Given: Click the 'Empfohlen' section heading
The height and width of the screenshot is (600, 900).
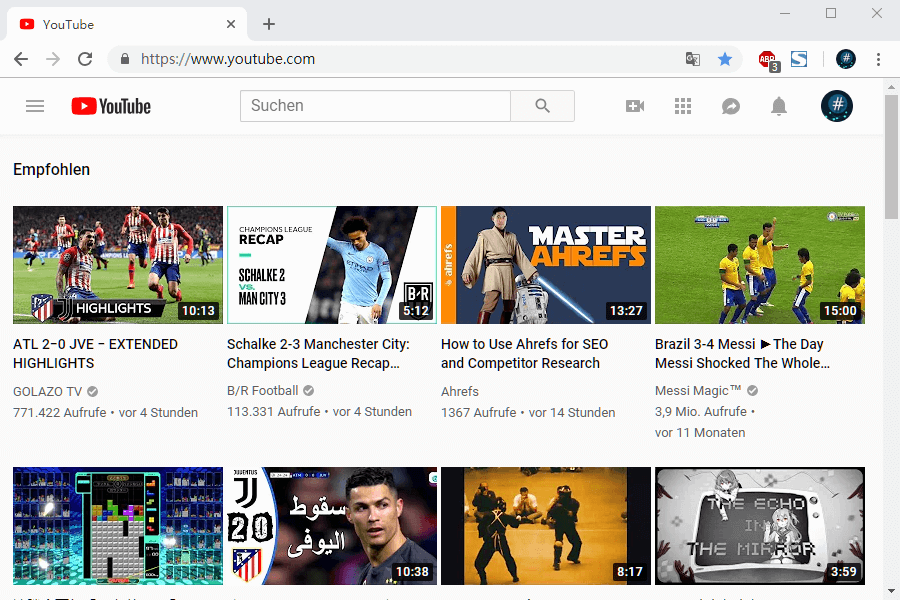Looking at the screenshot, I should point(52,170).
